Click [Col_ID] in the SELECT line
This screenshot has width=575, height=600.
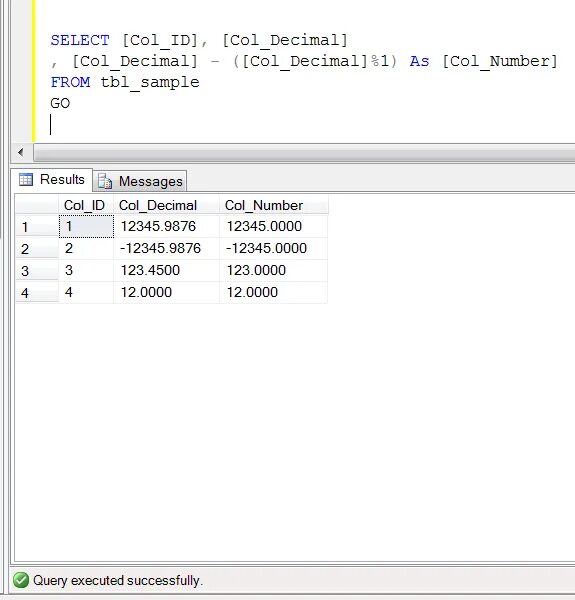pos(160,41)
